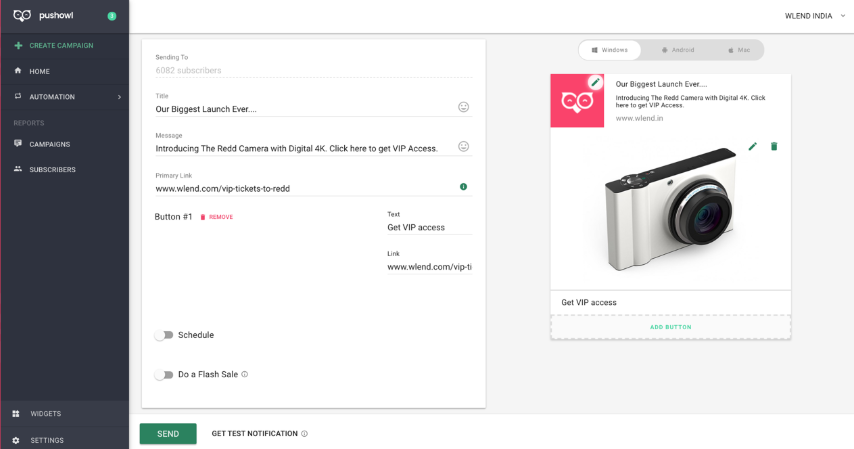Click the green Send button
This screenshot has height=449, width=854.
(x=168, y=434)
